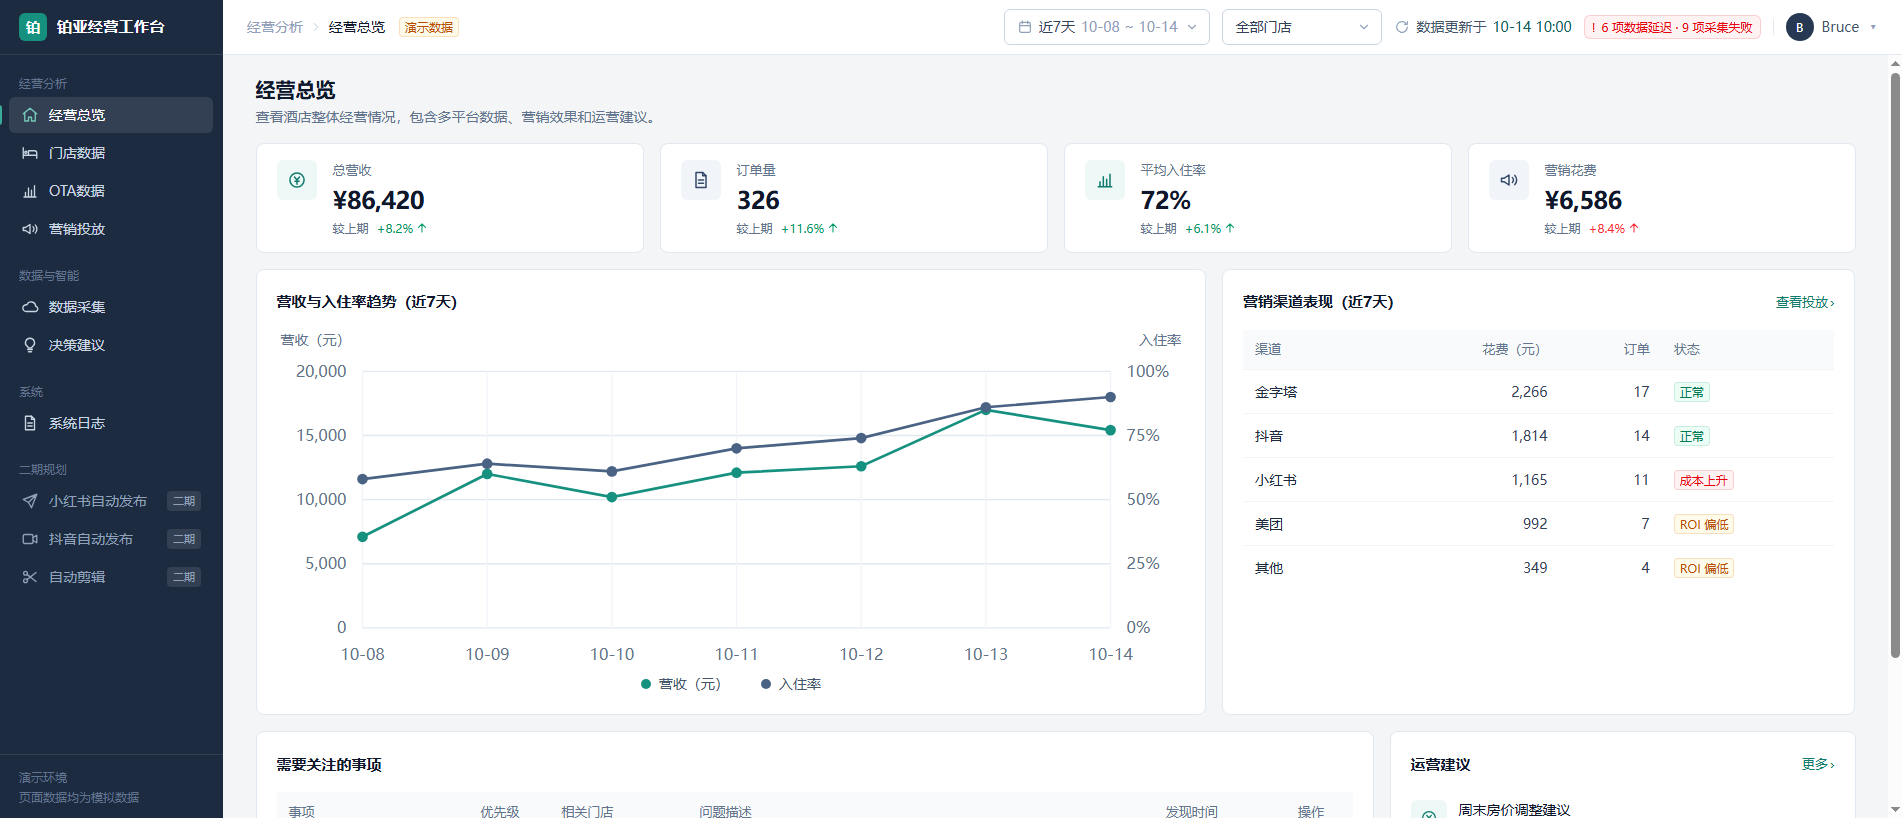The image size is (1902, 818).
Task: Click the ROI 偏低 tag for 其他
Action: pos(1704,568)
